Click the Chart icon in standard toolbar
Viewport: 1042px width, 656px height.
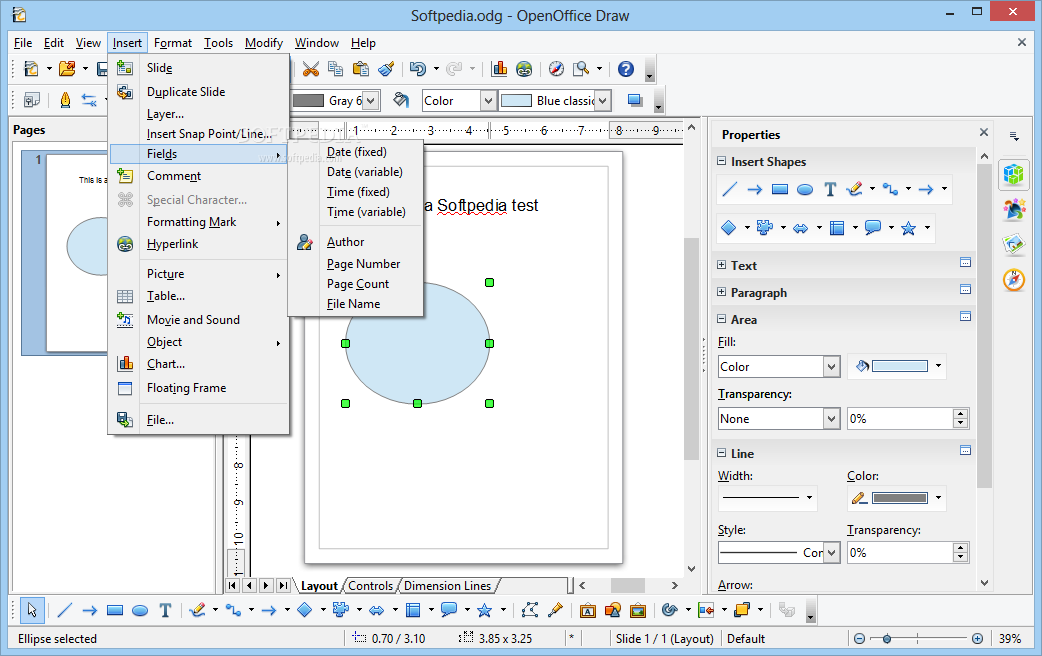(x=499, y=68)
